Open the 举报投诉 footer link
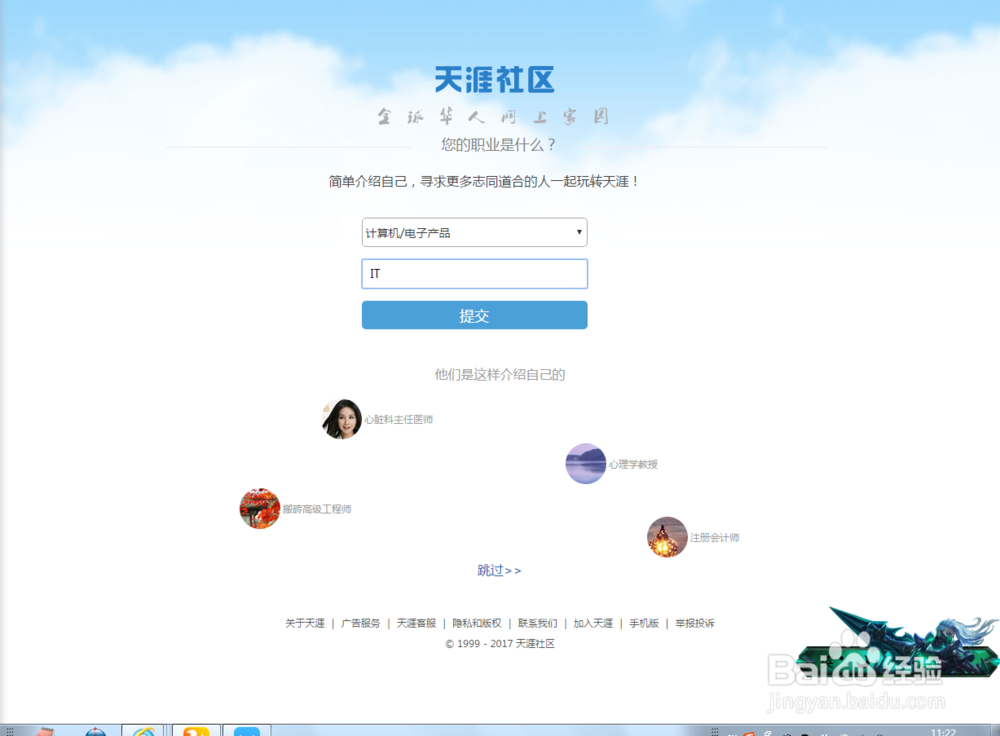This screenshot has width=1000, height=736. (x=695, y=623)
